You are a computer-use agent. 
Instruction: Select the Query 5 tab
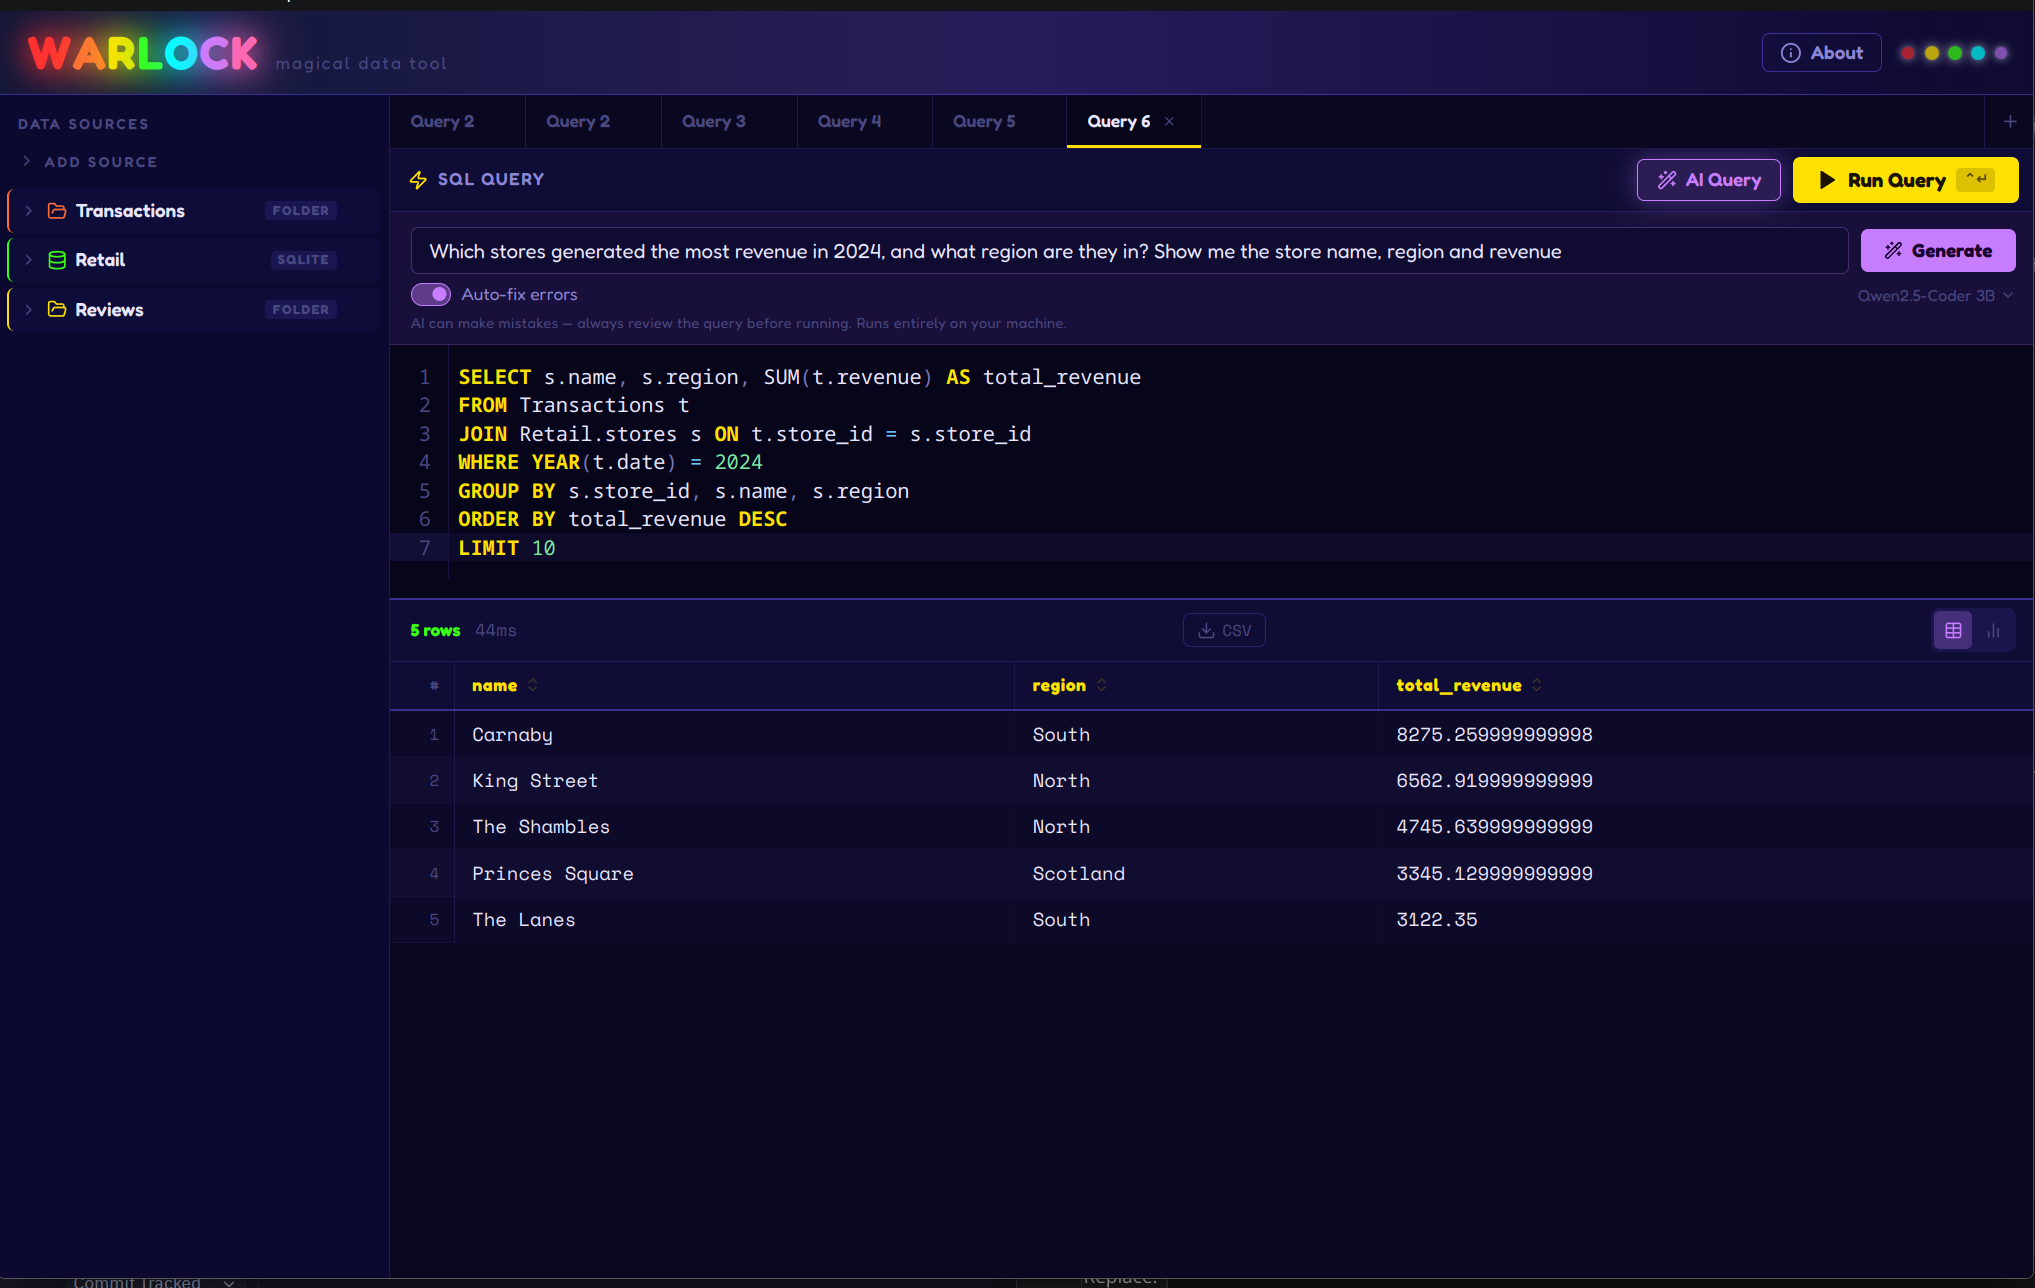point(983,121)
